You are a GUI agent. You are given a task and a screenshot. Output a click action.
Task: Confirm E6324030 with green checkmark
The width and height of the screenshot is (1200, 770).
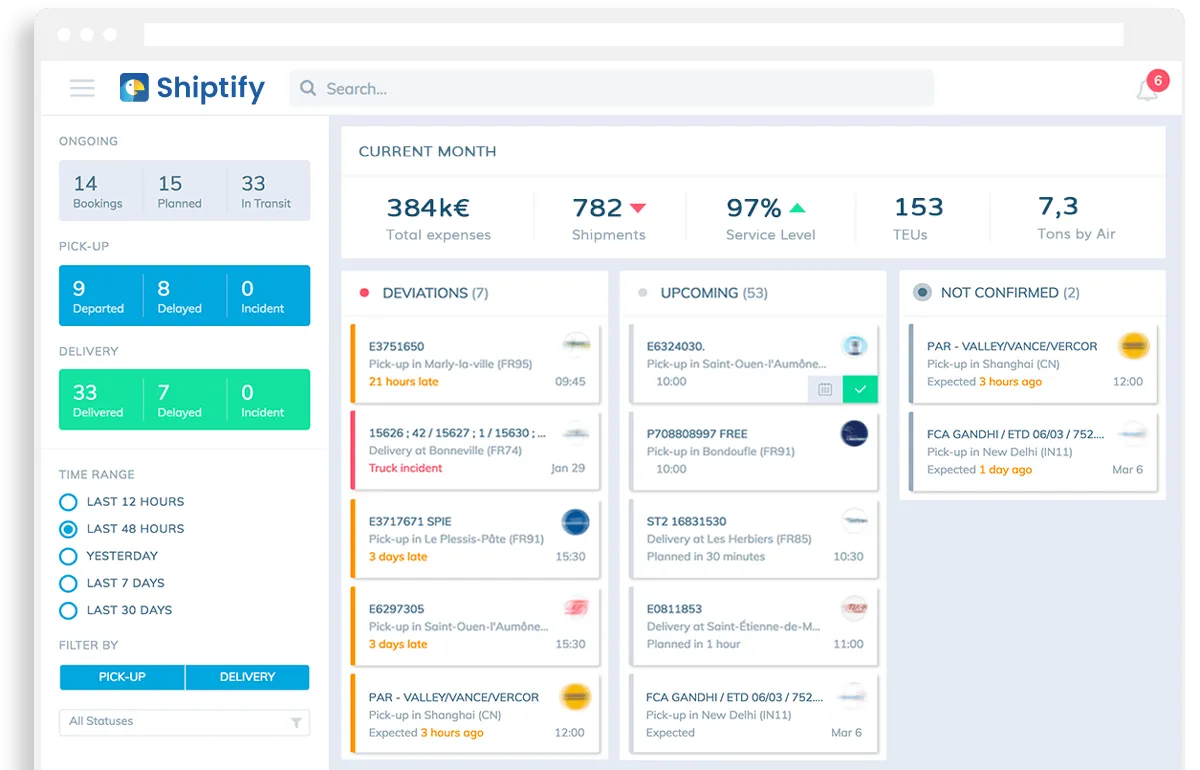tap(860, 389)
